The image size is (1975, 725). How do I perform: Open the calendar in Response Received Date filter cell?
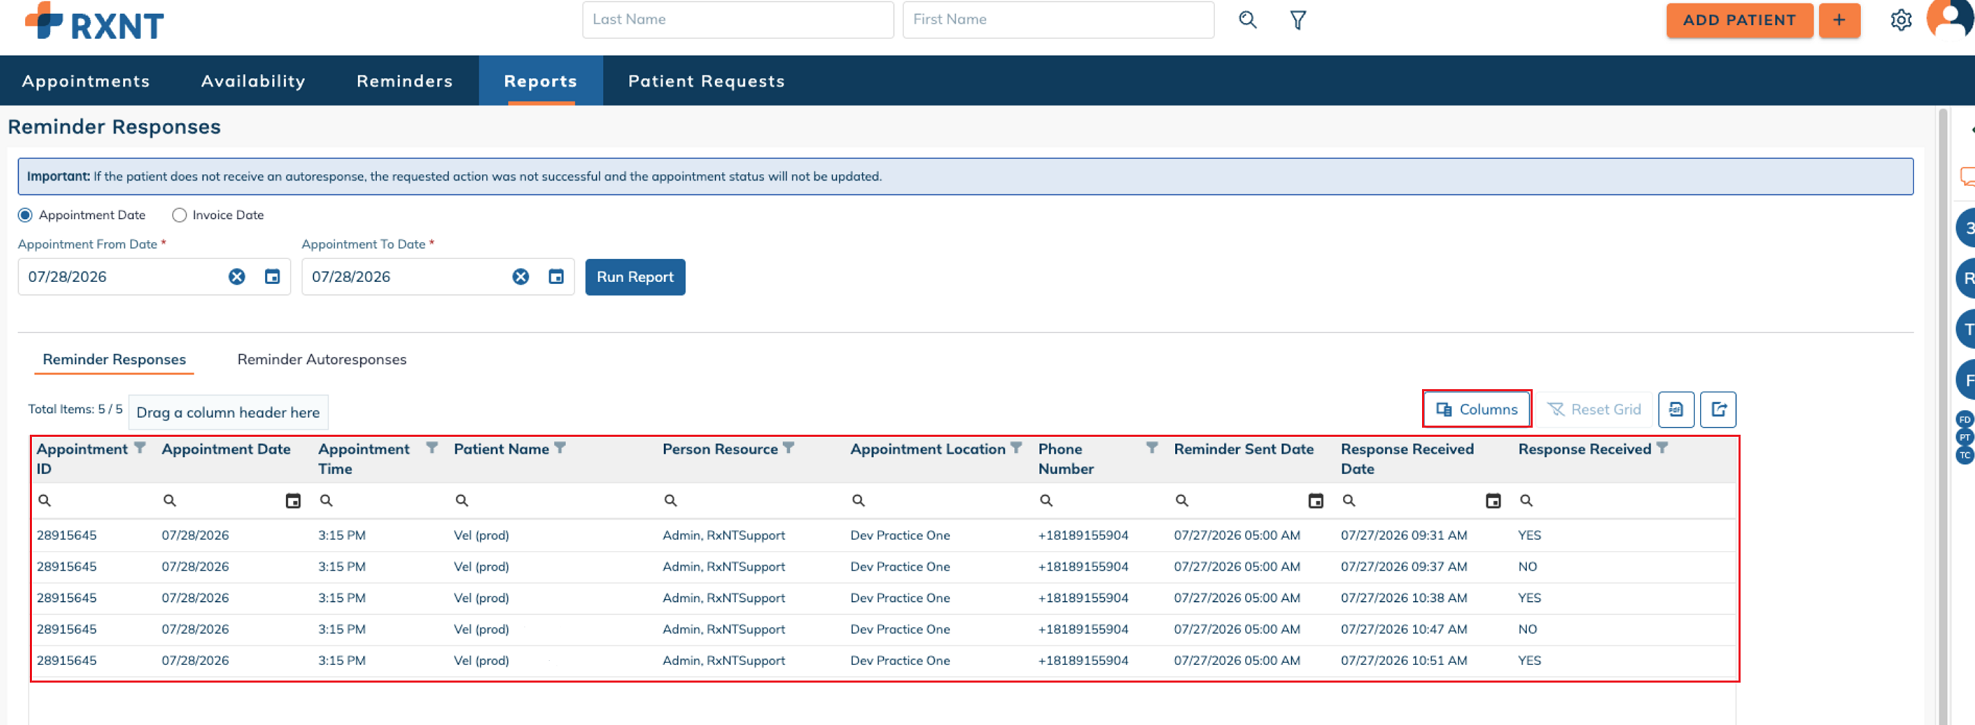pos(1493,501)
